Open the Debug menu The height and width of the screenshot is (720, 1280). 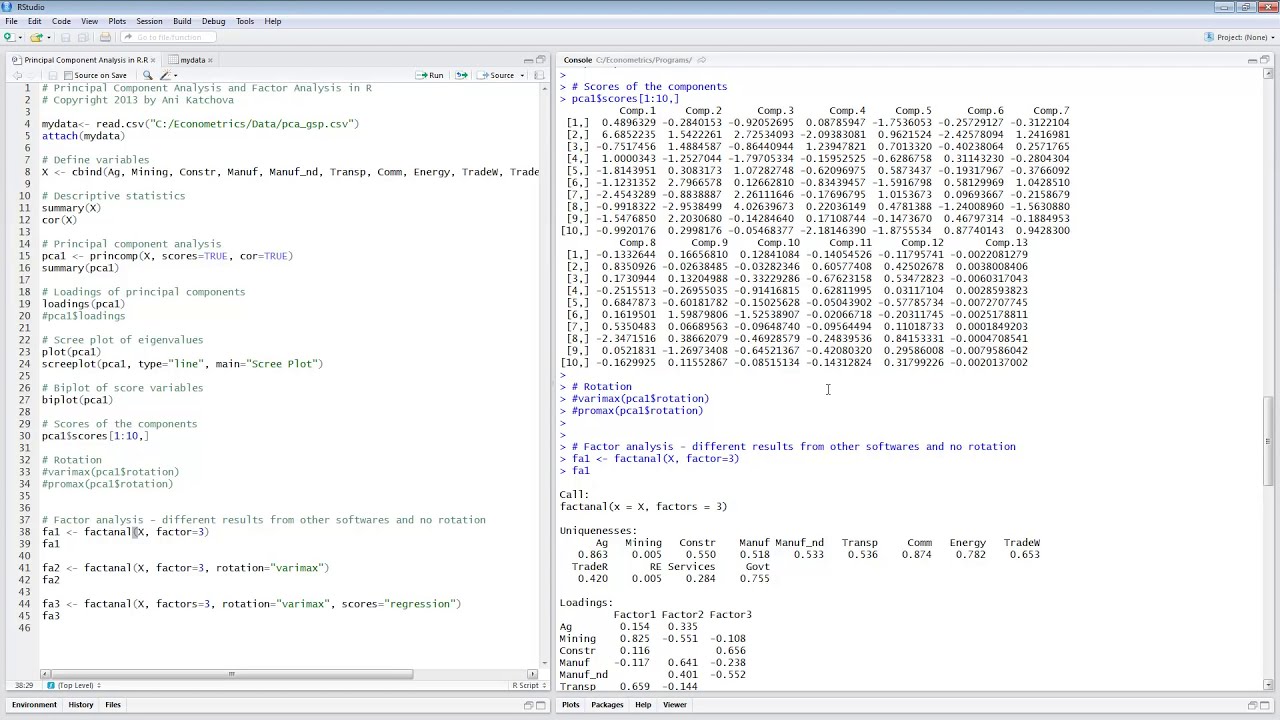(213, 21)
